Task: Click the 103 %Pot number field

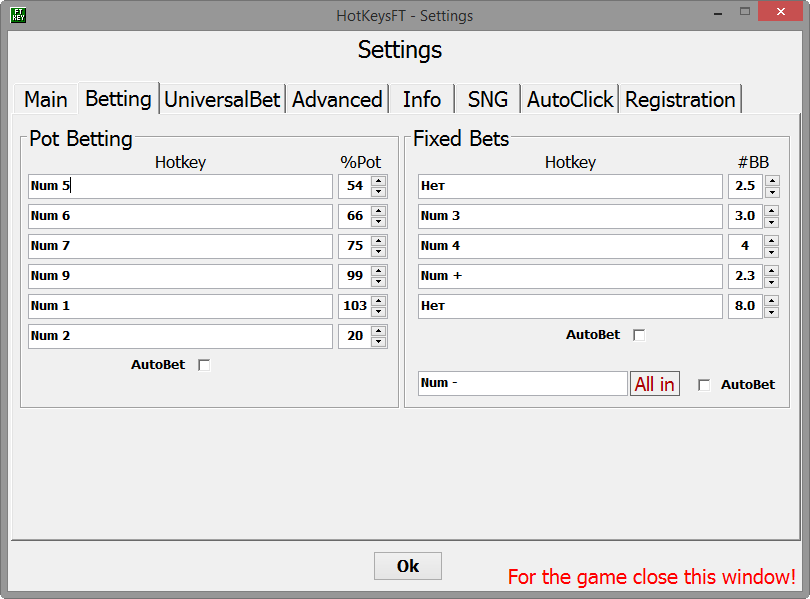Action: (354, 306)
